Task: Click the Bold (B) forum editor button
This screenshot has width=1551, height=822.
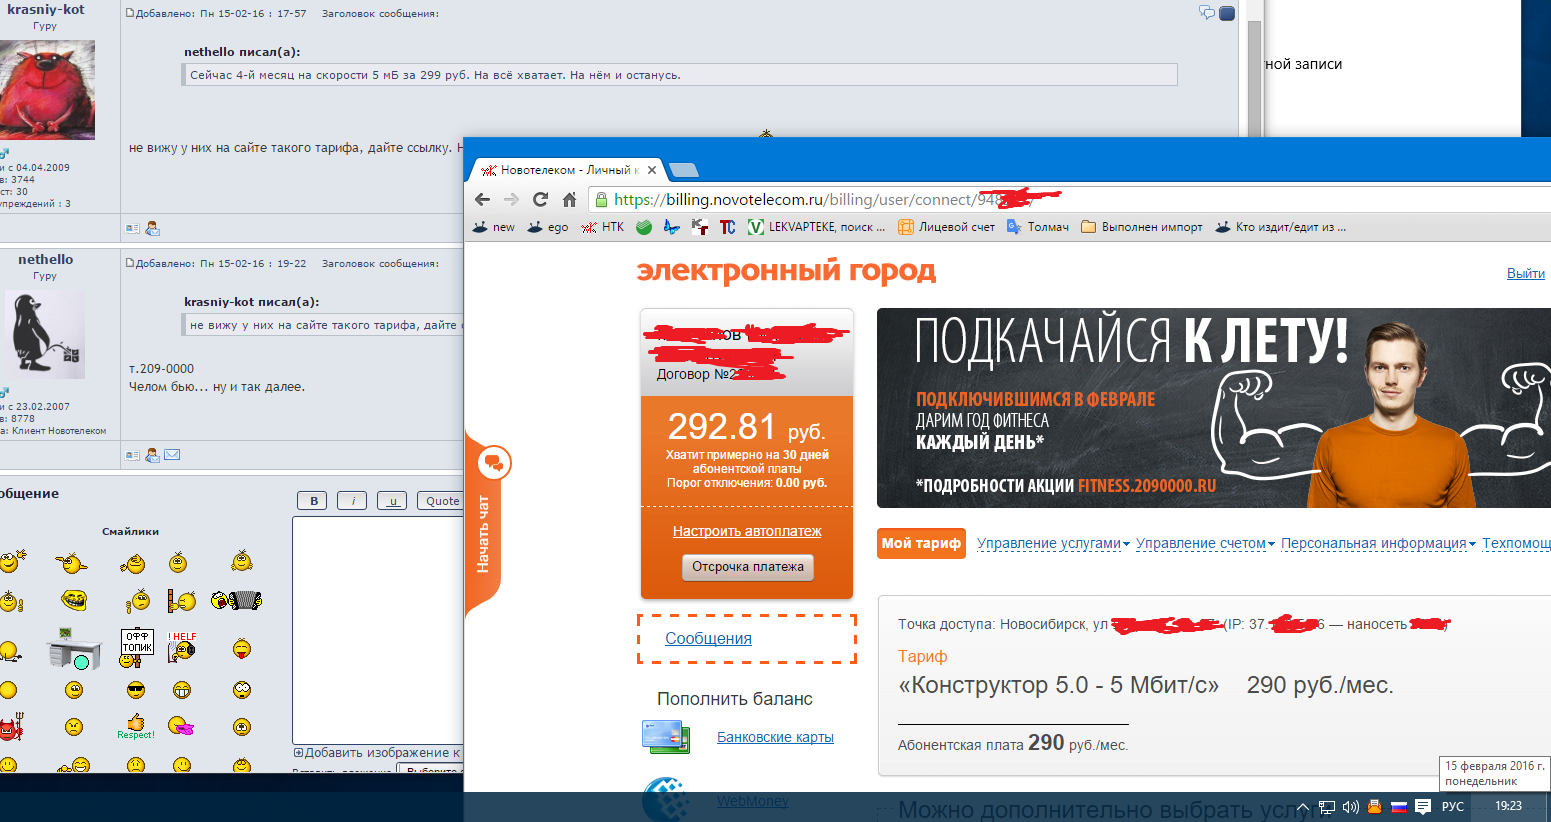Action: (313, 501)
